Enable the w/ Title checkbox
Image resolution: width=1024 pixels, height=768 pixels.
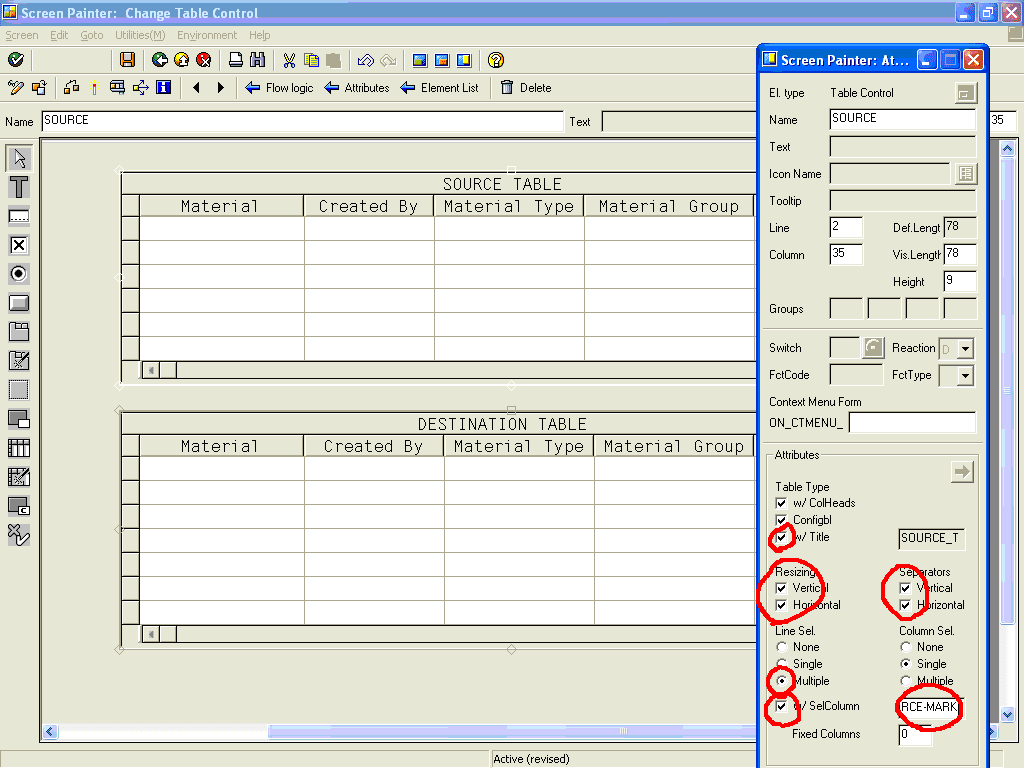782,538
